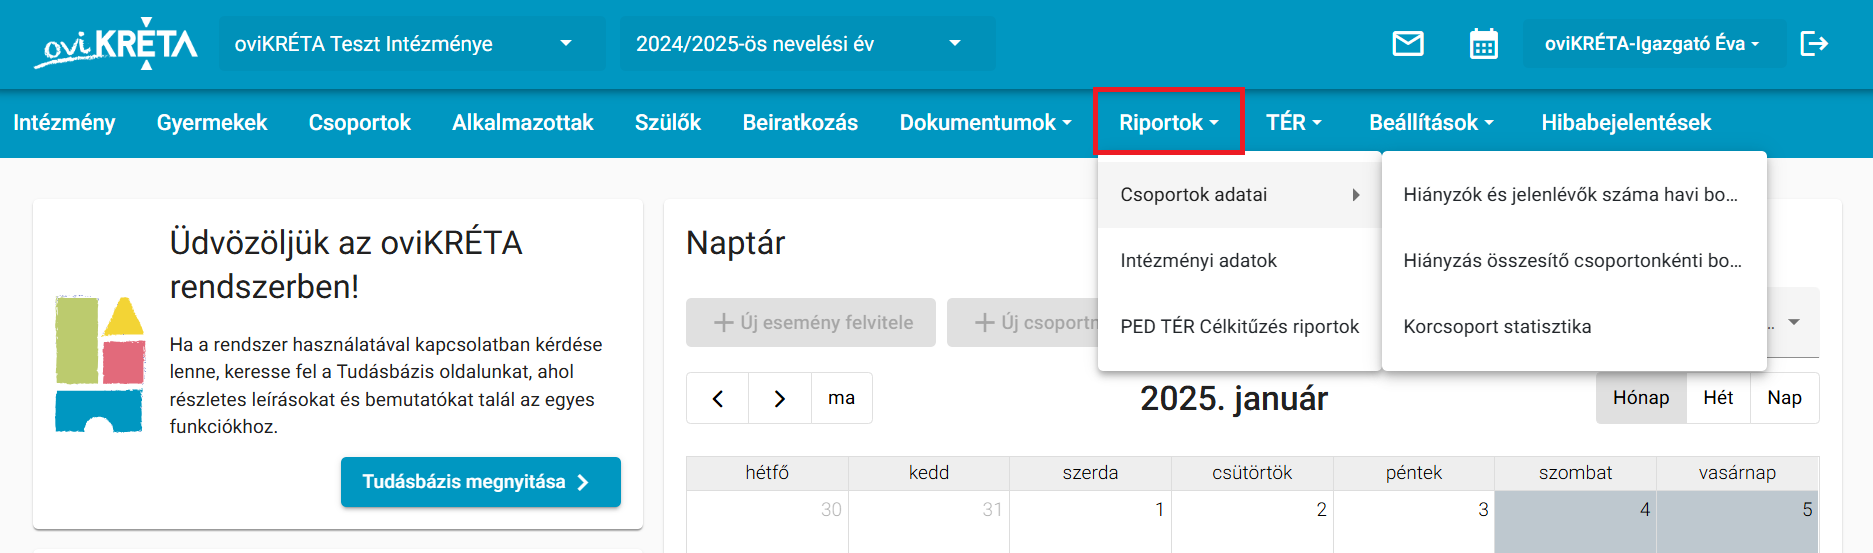Expand the TÉR menu
This screenshot has height=553, width=1873.
click(x=1294, y=123)
